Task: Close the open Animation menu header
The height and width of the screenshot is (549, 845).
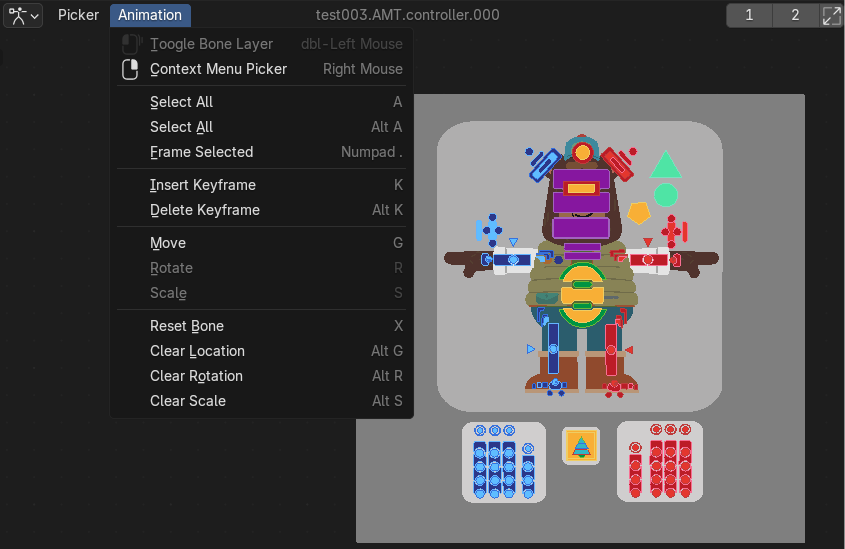Action: [x=150, y=15]
